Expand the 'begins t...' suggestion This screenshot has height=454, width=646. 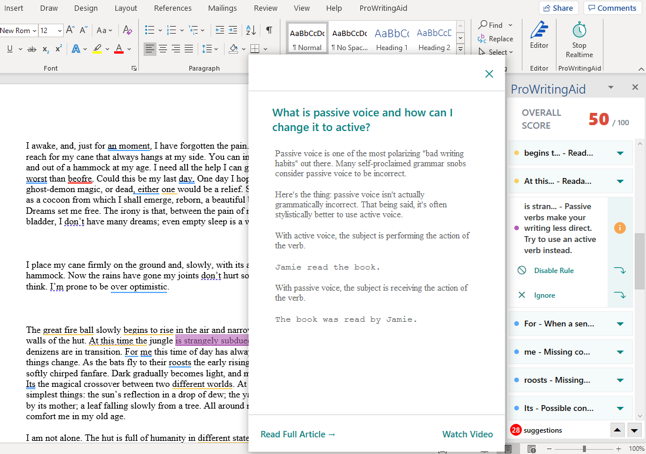click(x=620, y=153)
